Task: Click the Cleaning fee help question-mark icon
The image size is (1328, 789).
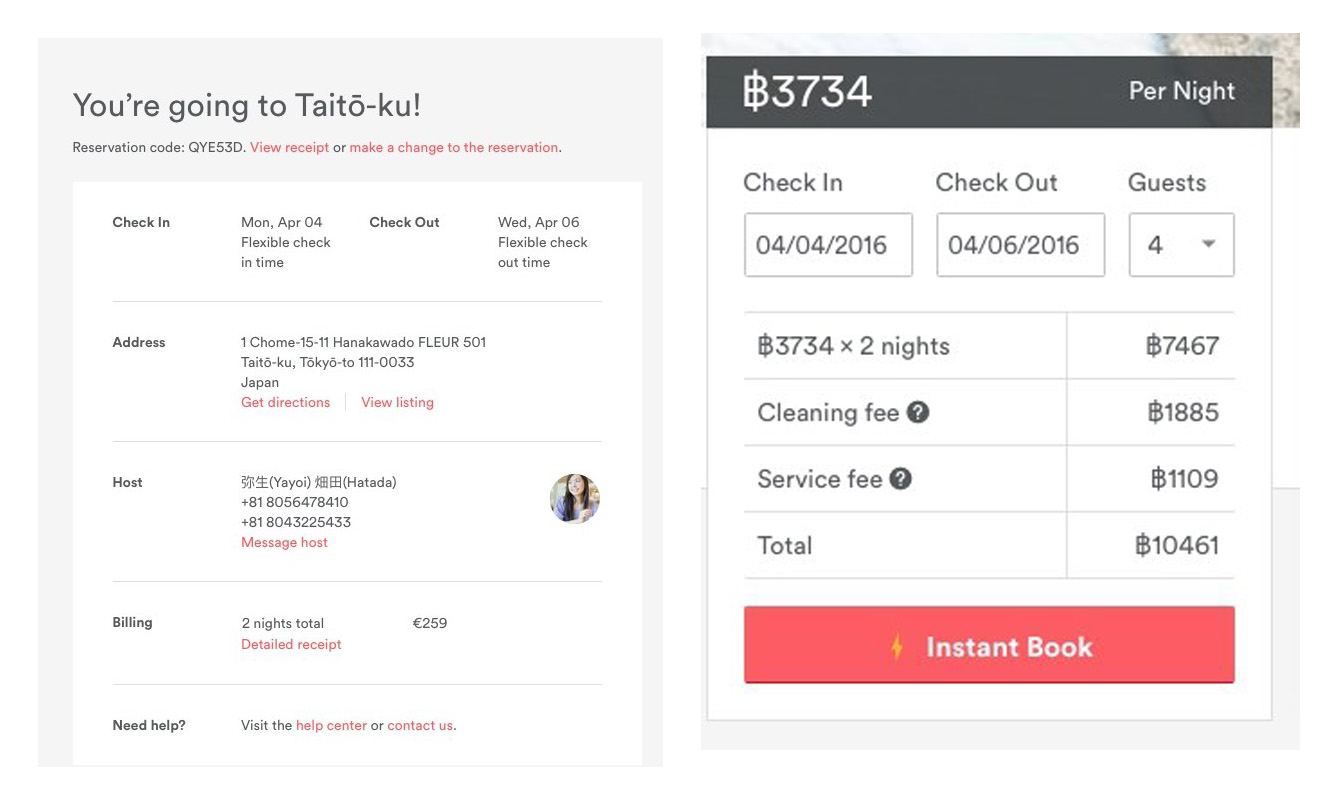Action: [917, 412]
